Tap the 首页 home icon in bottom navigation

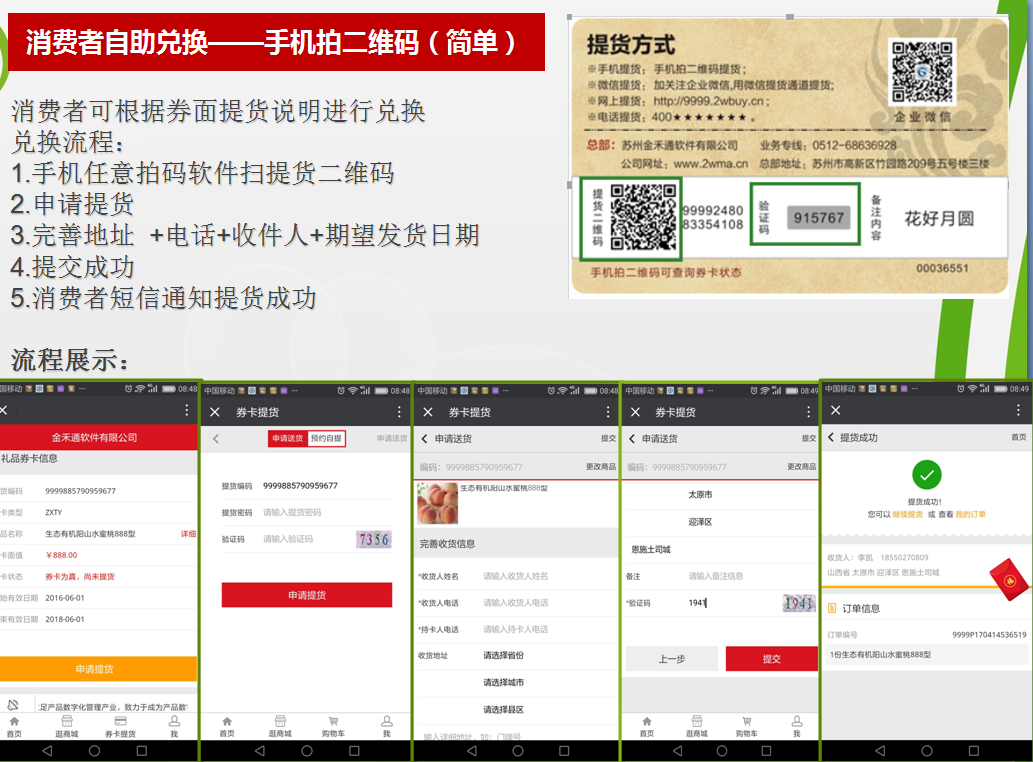click(x=14, y=722)
